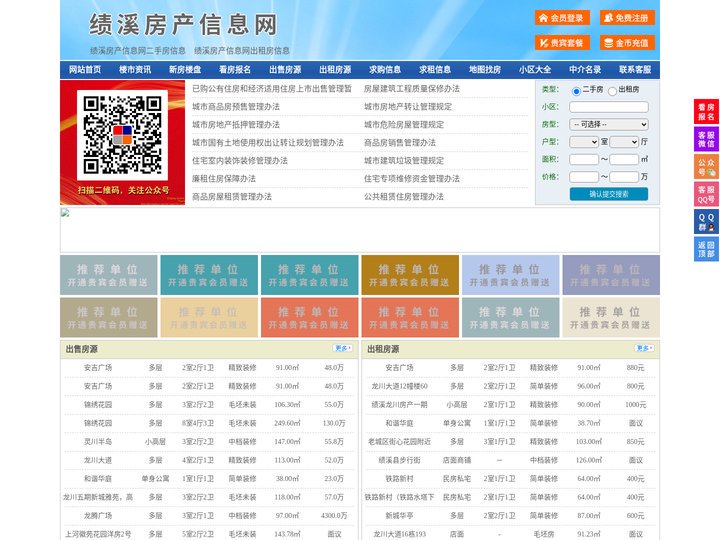Click the 确认提交搜索 button
The height and width of the screenshot is (540, 720).
609,194
